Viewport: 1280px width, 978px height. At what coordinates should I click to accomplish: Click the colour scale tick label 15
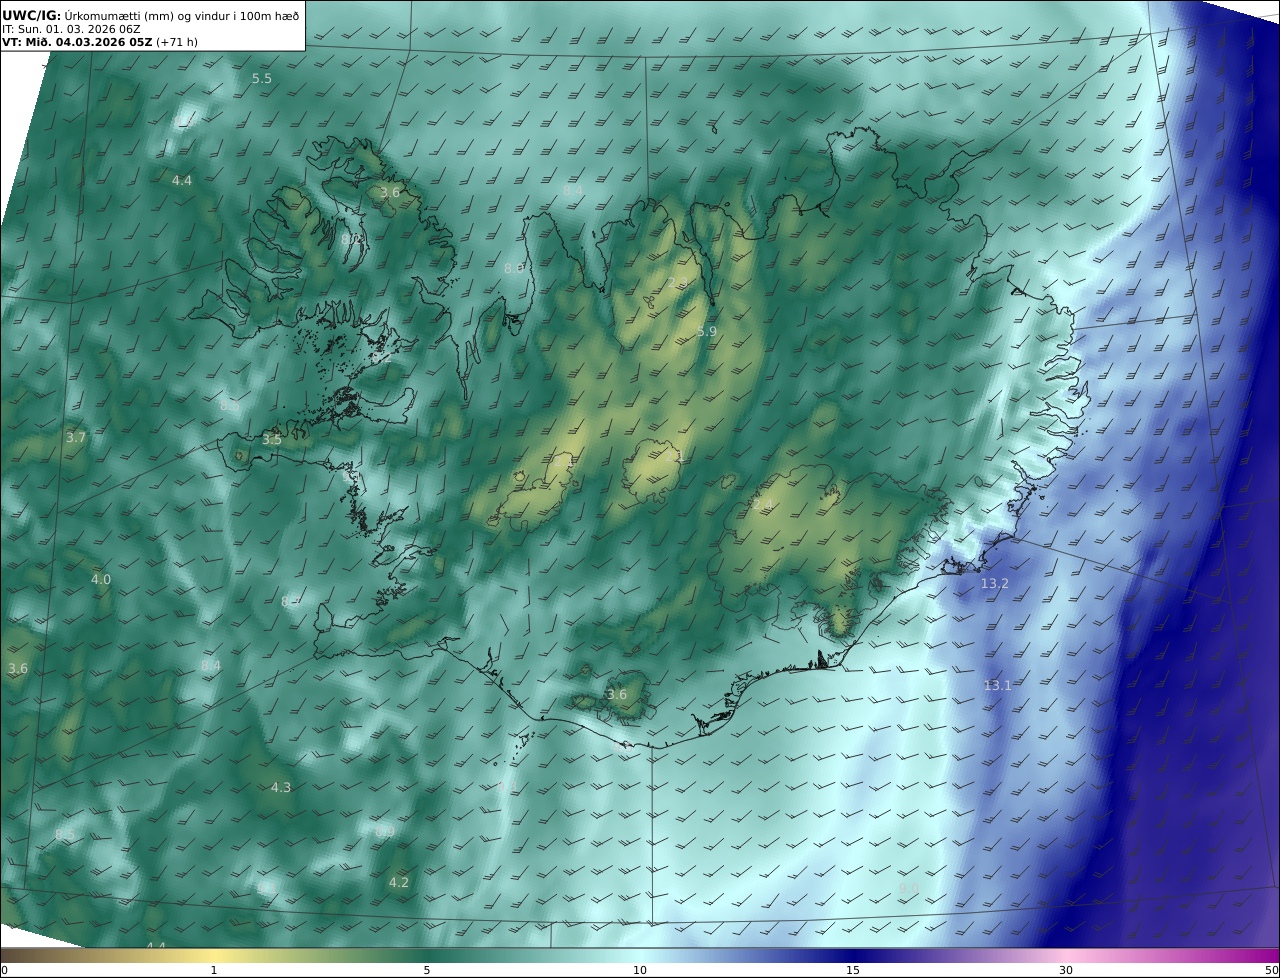click(x=853, y=970)
